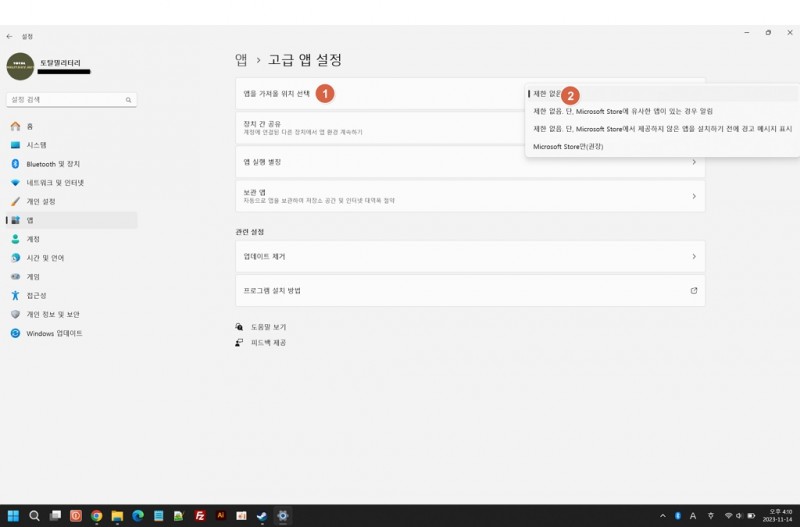This screenshot has width=800, height=527.
Task: Open 개인 설정 in the sidebar
Action: 71,202
